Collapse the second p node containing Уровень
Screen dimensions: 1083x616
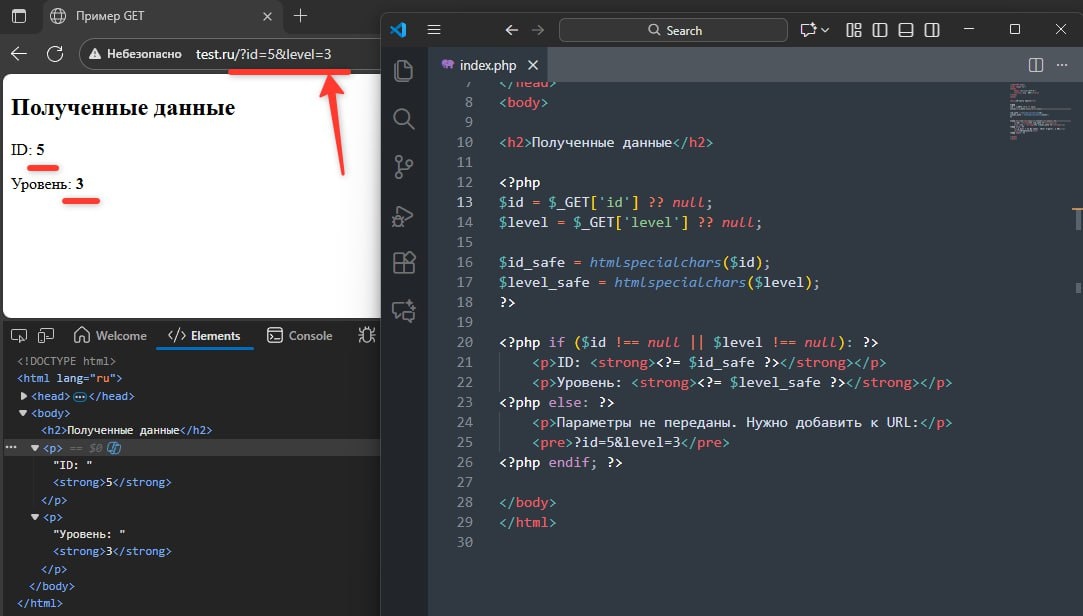(35, 517)
